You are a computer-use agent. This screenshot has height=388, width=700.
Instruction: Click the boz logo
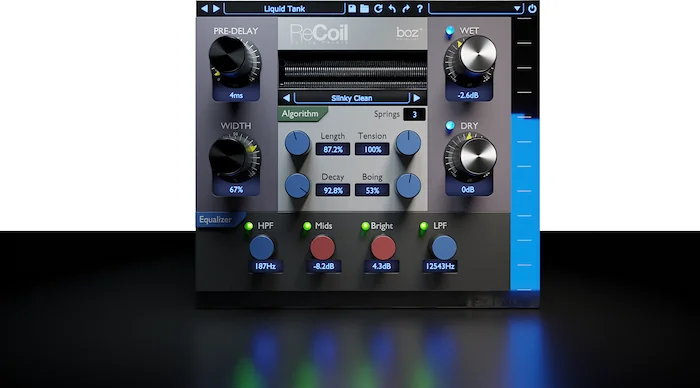coord(409,33)
